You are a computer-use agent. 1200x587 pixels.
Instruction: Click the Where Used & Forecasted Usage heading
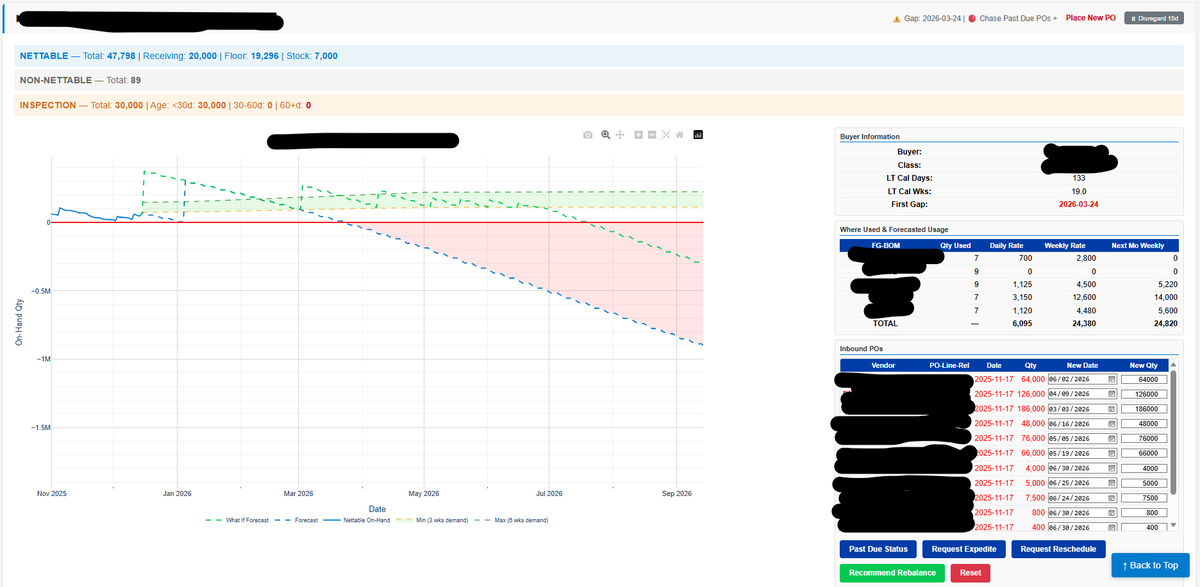[894, 229]
